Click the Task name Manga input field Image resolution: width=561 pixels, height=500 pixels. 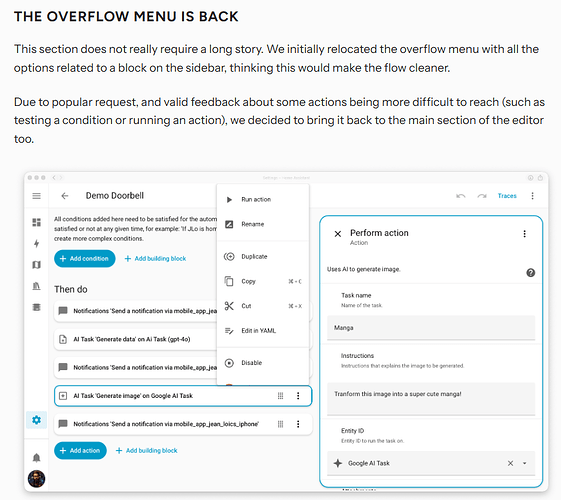[431, 328]
